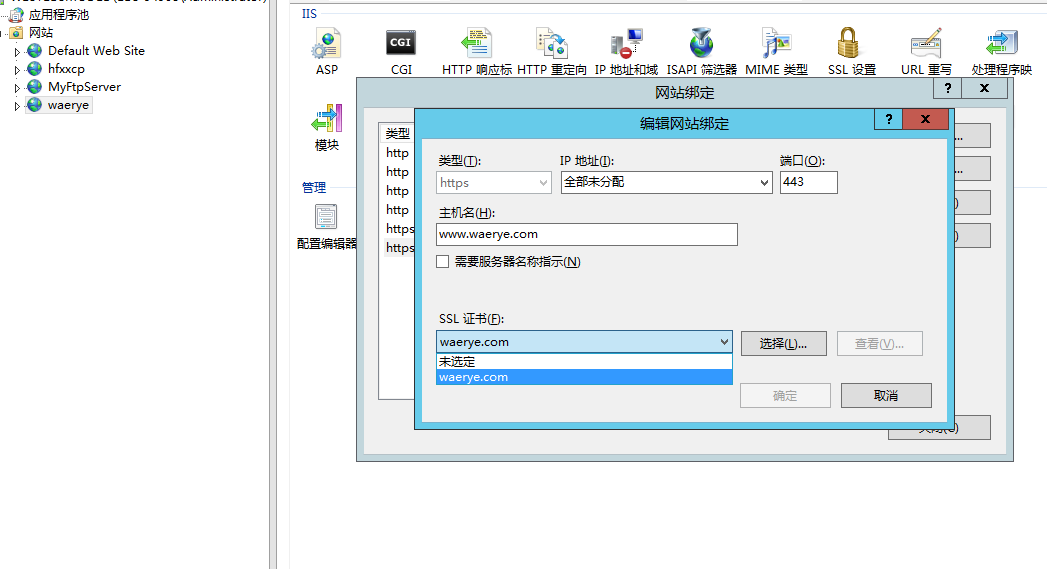Collapse the IIS section heading

309,13
